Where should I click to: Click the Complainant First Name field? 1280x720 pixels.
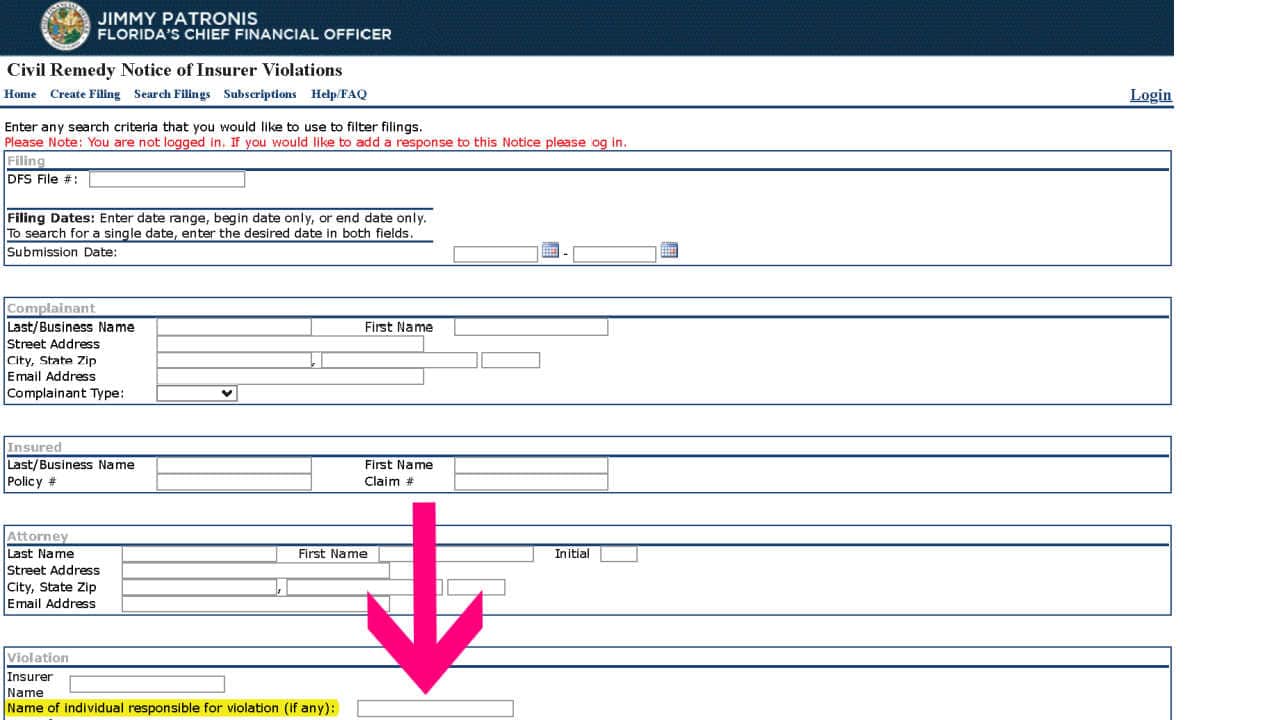pos(531,327)
